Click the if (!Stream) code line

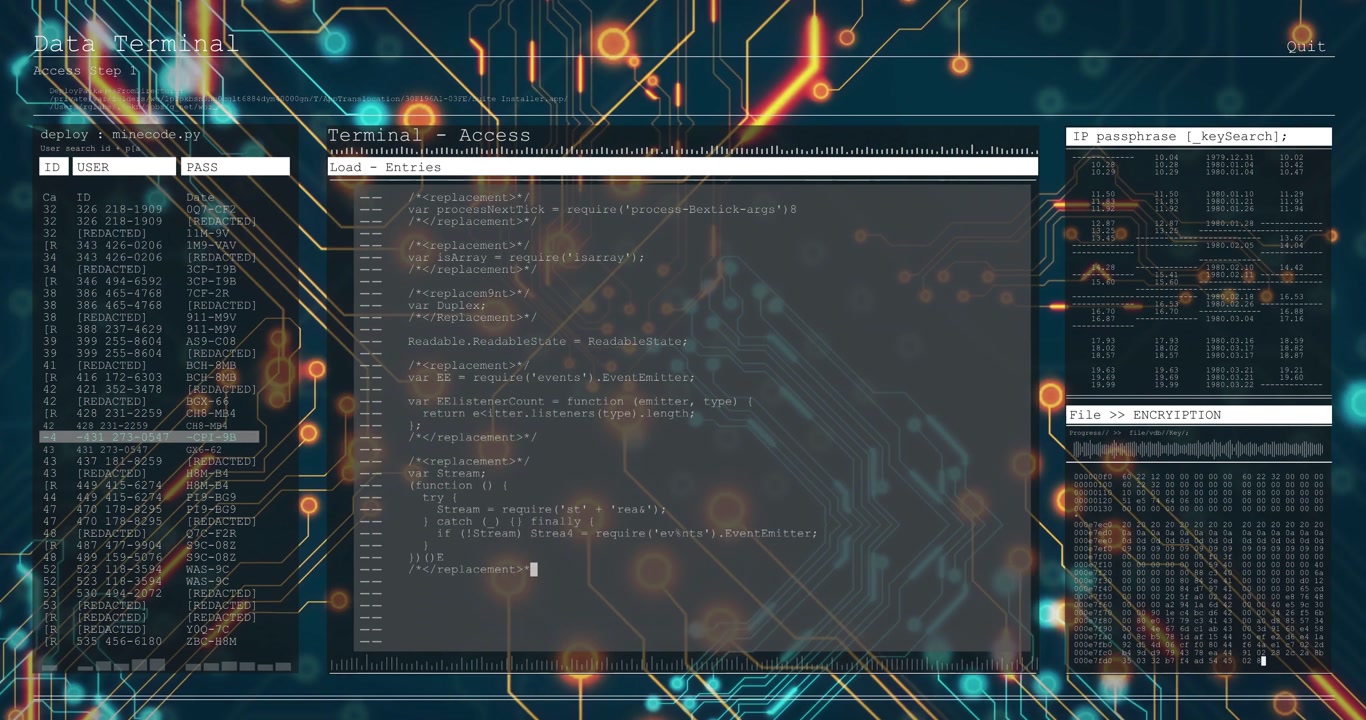coord(627,533)
